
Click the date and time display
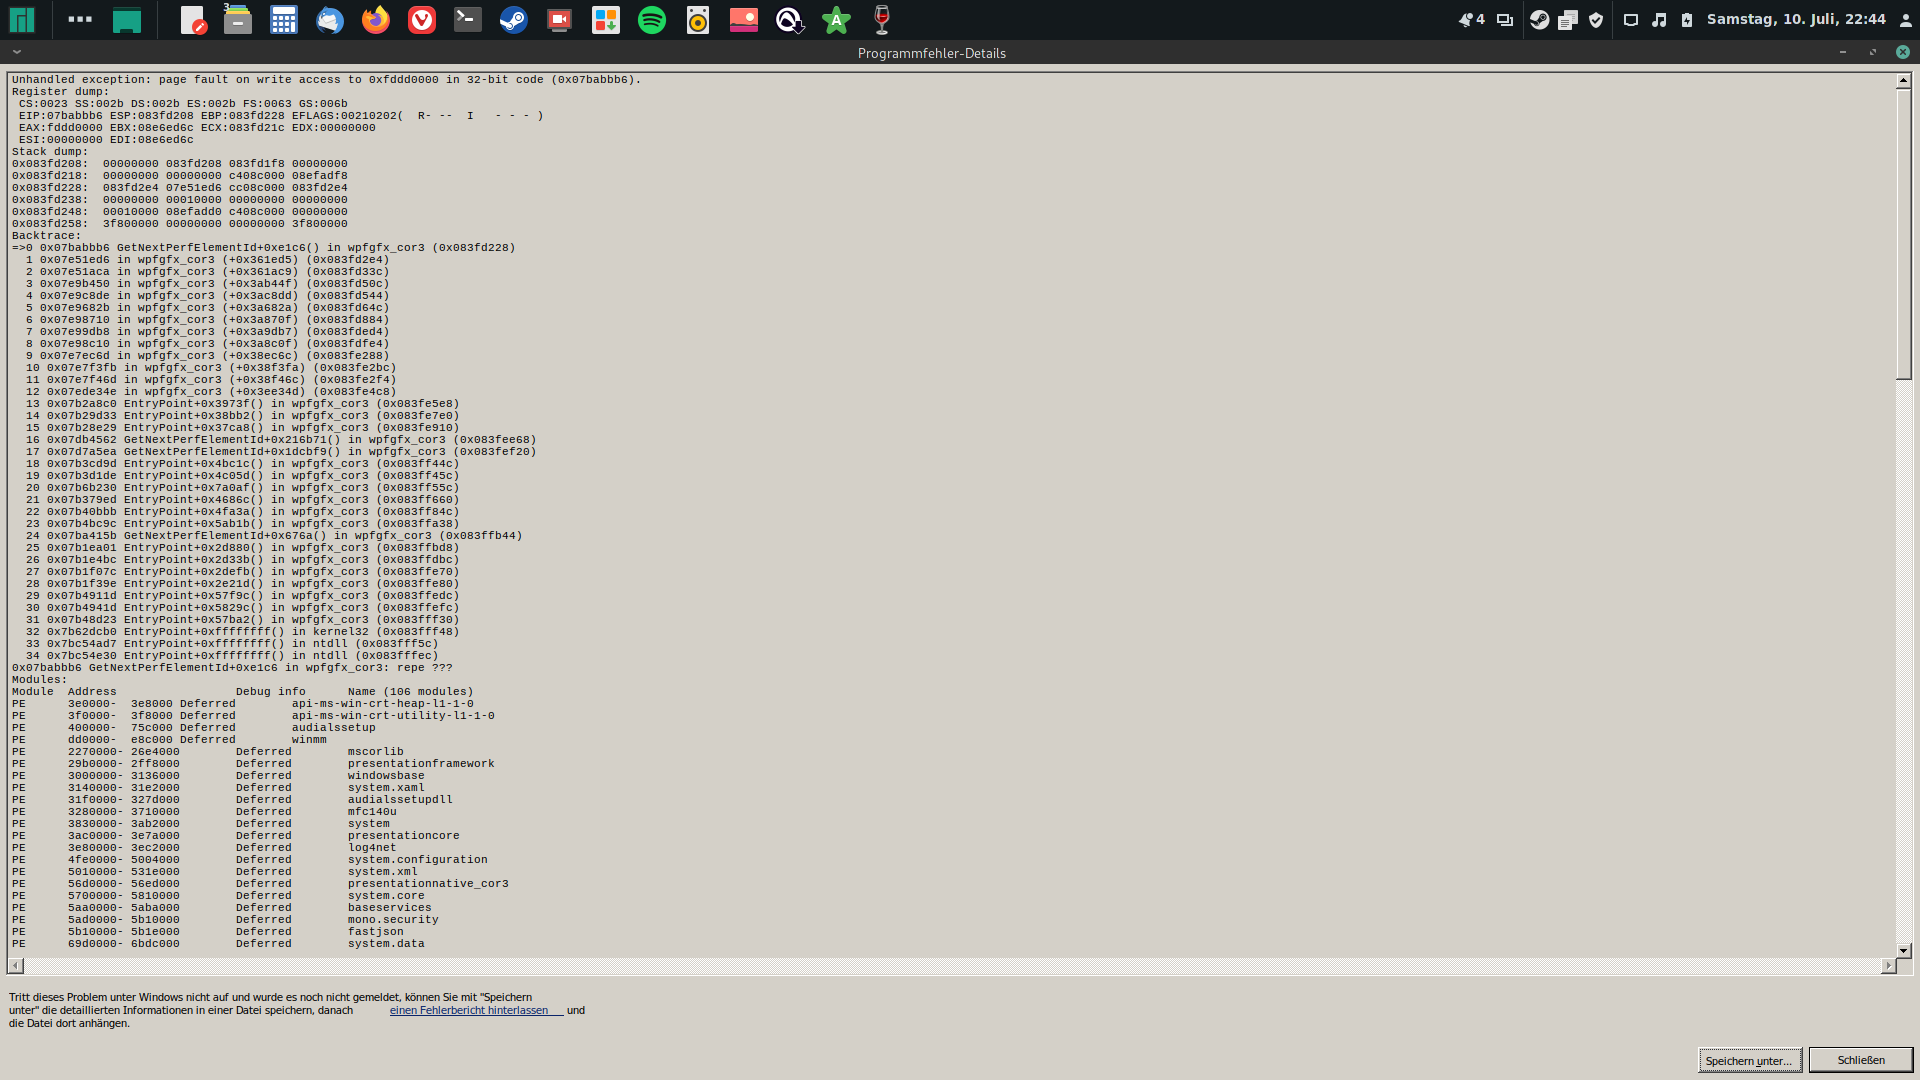point(1796,19)
